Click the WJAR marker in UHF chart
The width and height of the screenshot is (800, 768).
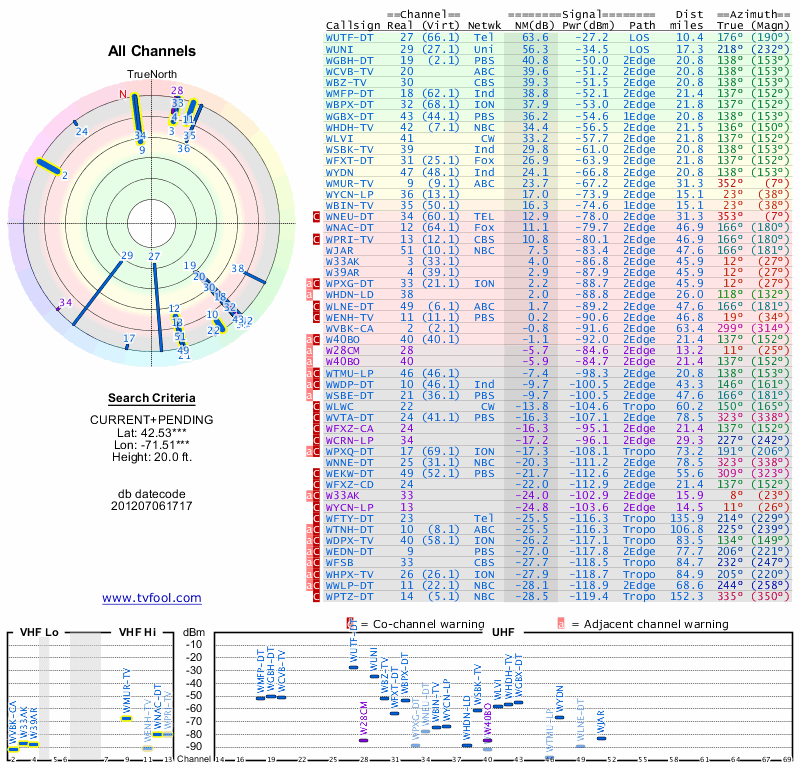pos(602,738)
